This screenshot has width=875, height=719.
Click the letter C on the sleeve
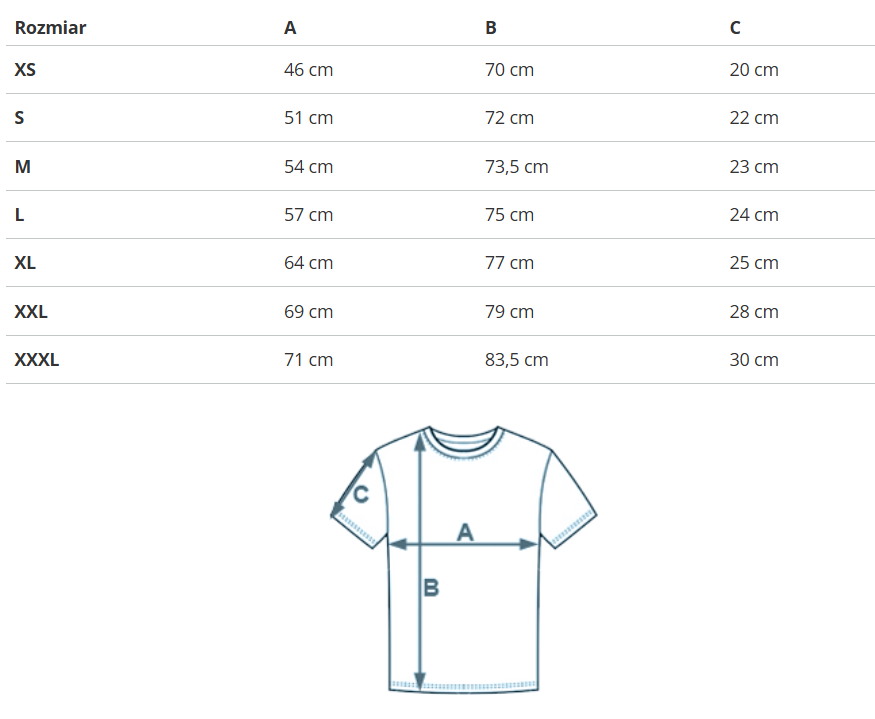pyautogui.click(x=361, y=494)
